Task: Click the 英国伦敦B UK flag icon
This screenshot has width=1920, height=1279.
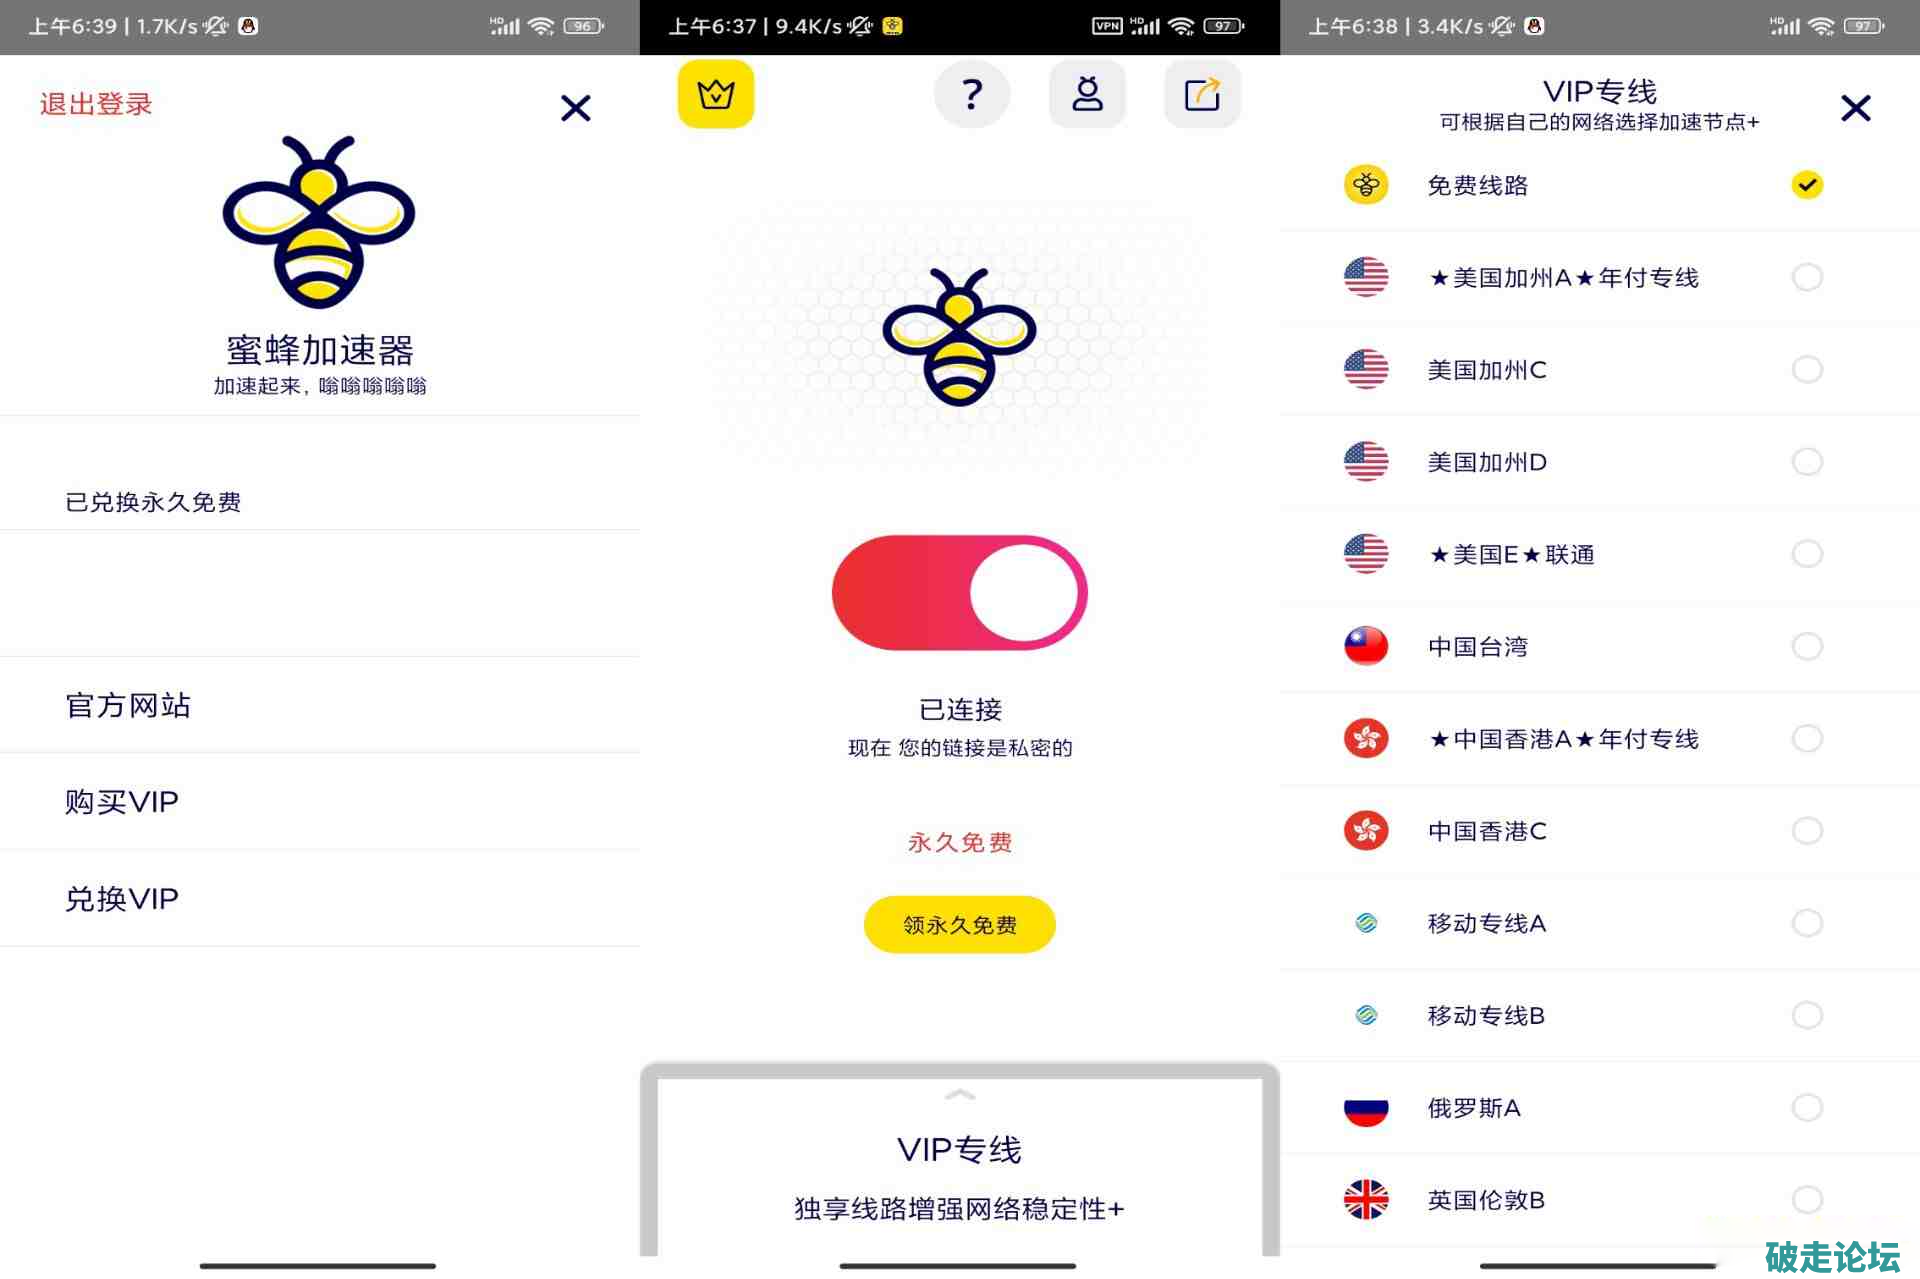Action: (x=1366, y=1200)
